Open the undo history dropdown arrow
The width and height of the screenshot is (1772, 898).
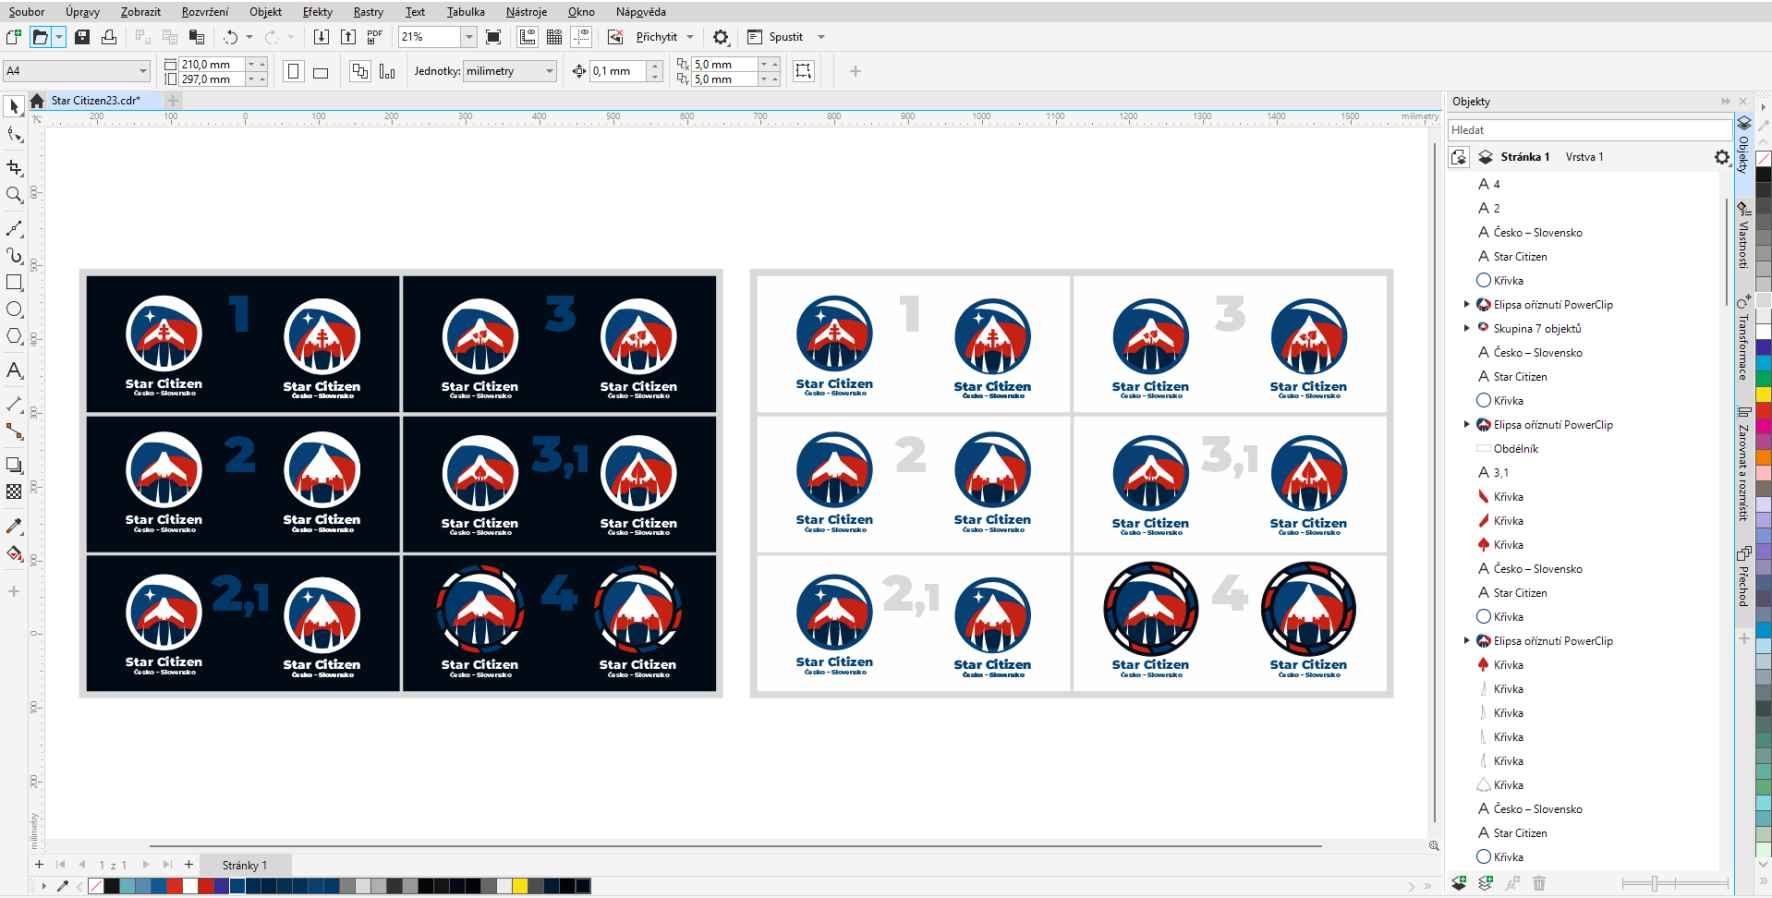[249, 37]
